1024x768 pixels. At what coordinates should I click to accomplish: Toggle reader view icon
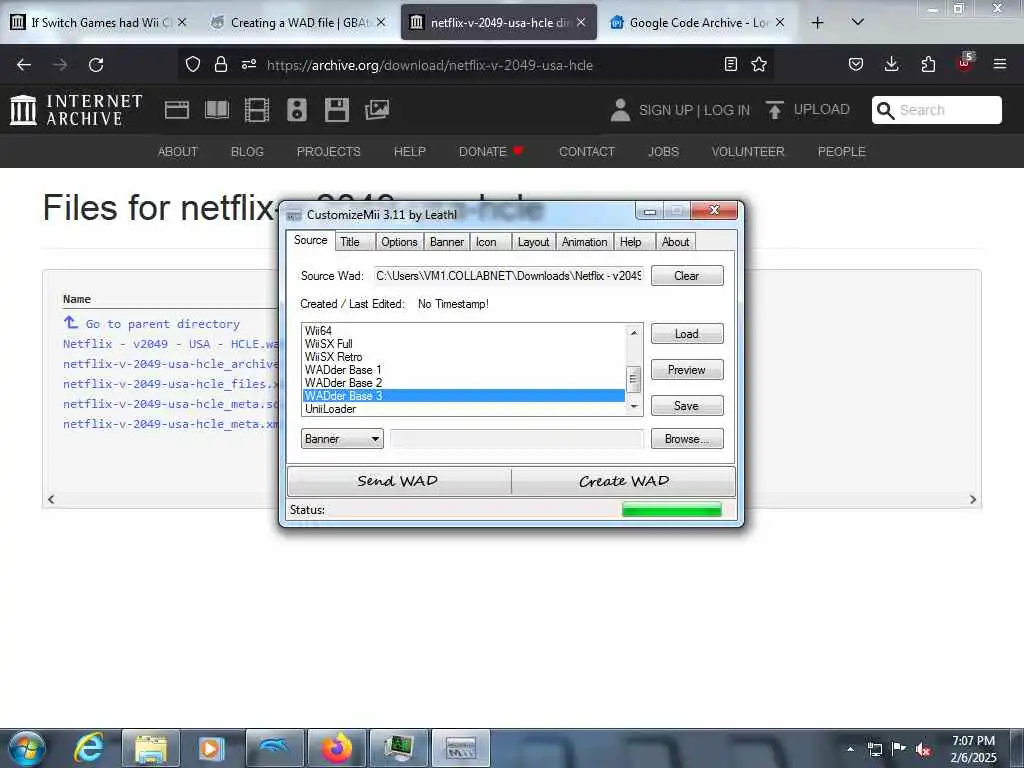[x=731, y=64]
